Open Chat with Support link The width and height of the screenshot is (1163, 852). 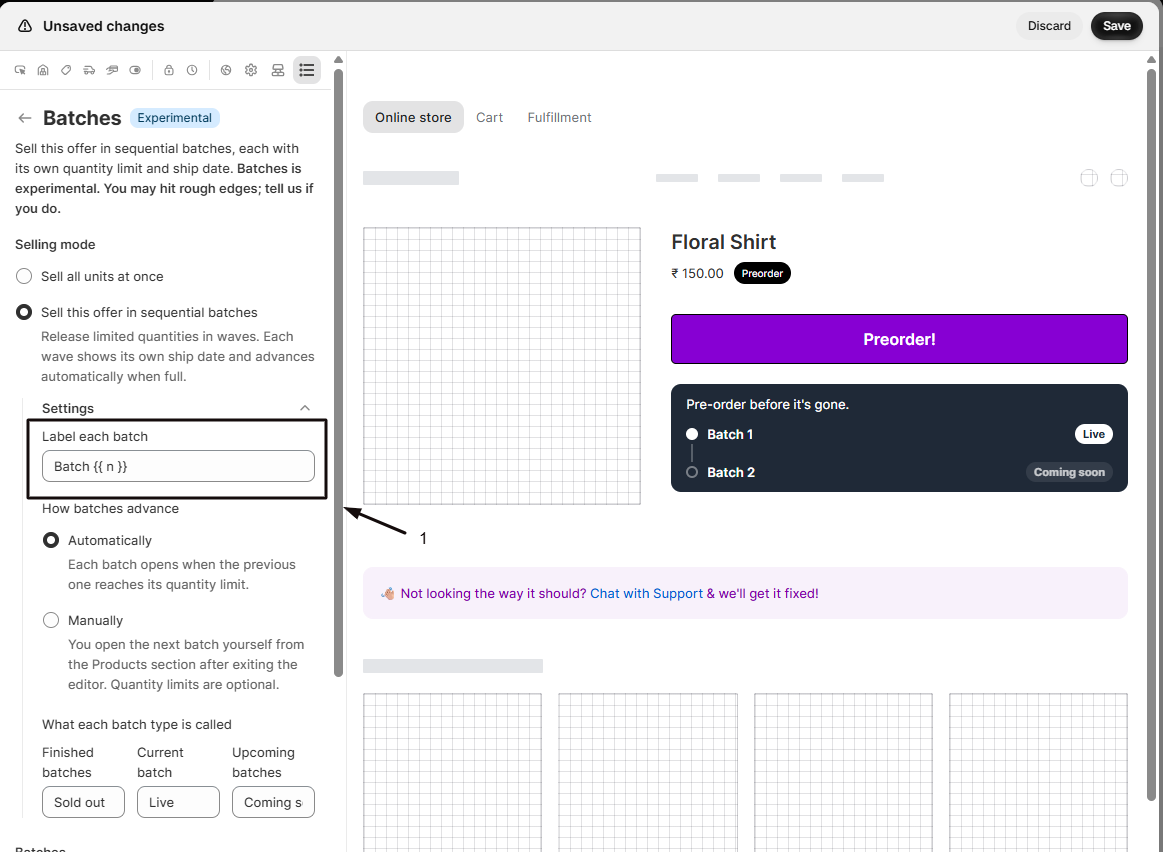(x=646, y=593)
